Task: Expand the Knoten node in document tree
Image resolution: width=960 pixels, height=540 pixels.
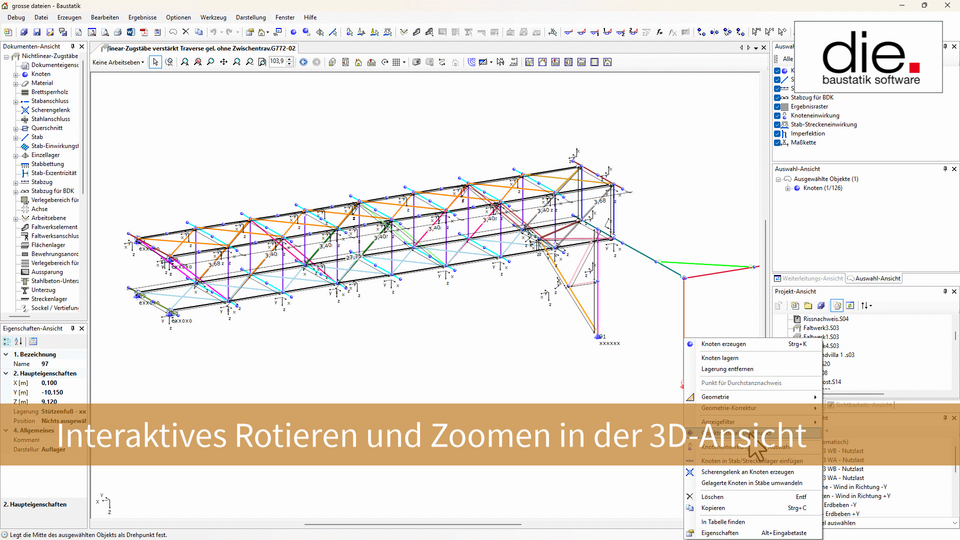Action: (16, 74)
